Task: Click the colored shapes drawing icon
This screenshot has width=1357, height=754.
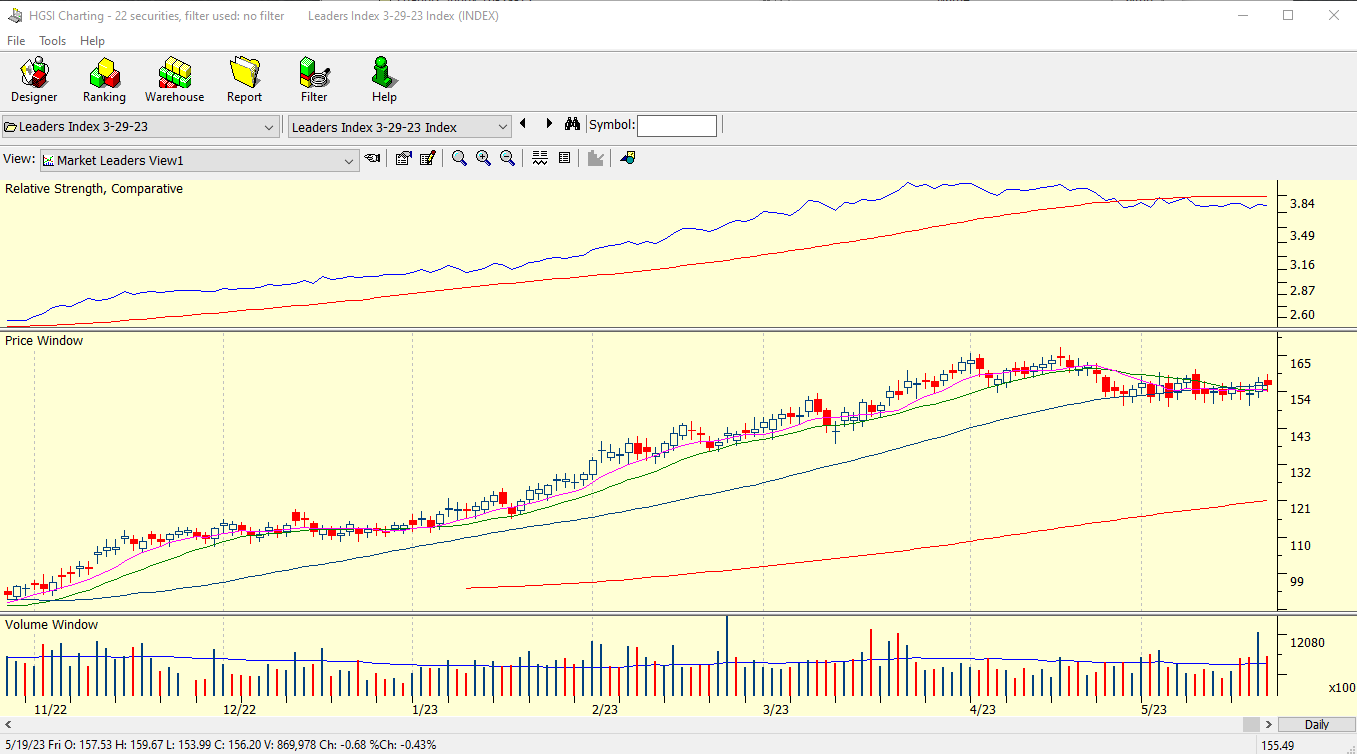Action: click(628, 158)
